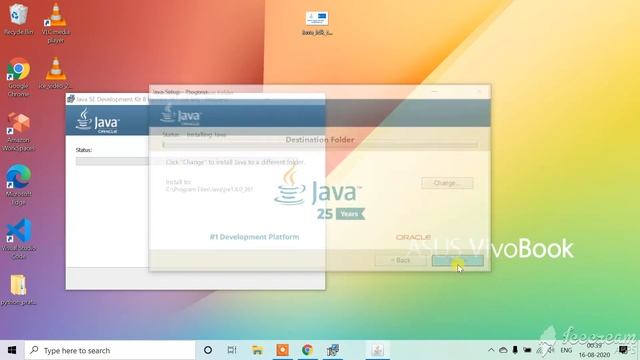Viewport: 640px width, 360px height.
Task: Open the Amazon Workspaces desktop shortcut
Action: 18,131
